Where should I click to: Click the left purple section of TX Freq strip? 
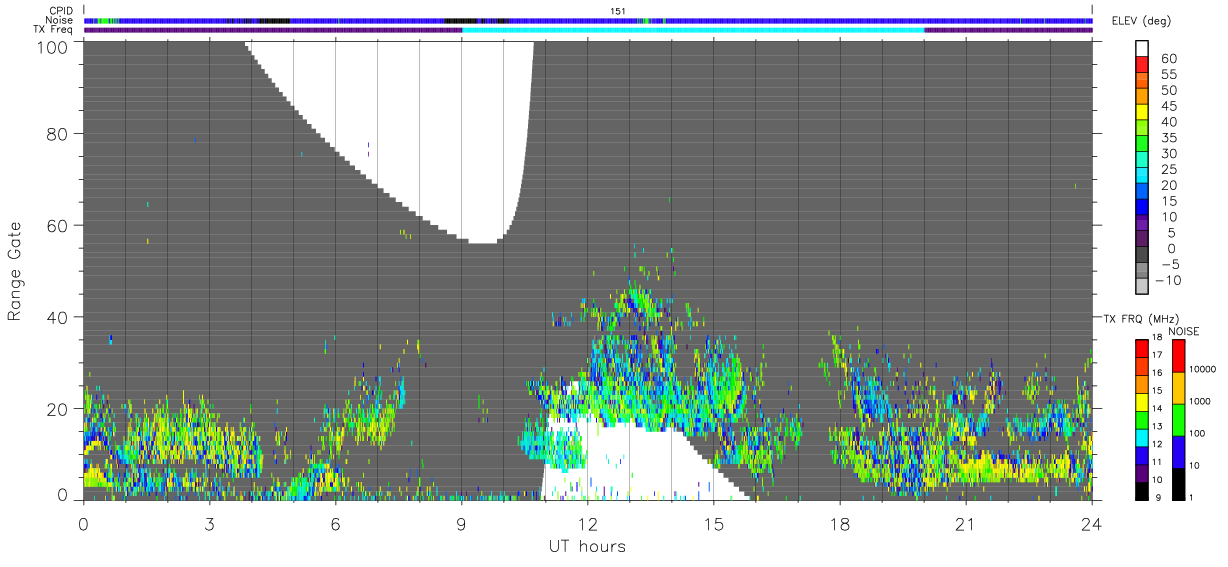(273, 30)
